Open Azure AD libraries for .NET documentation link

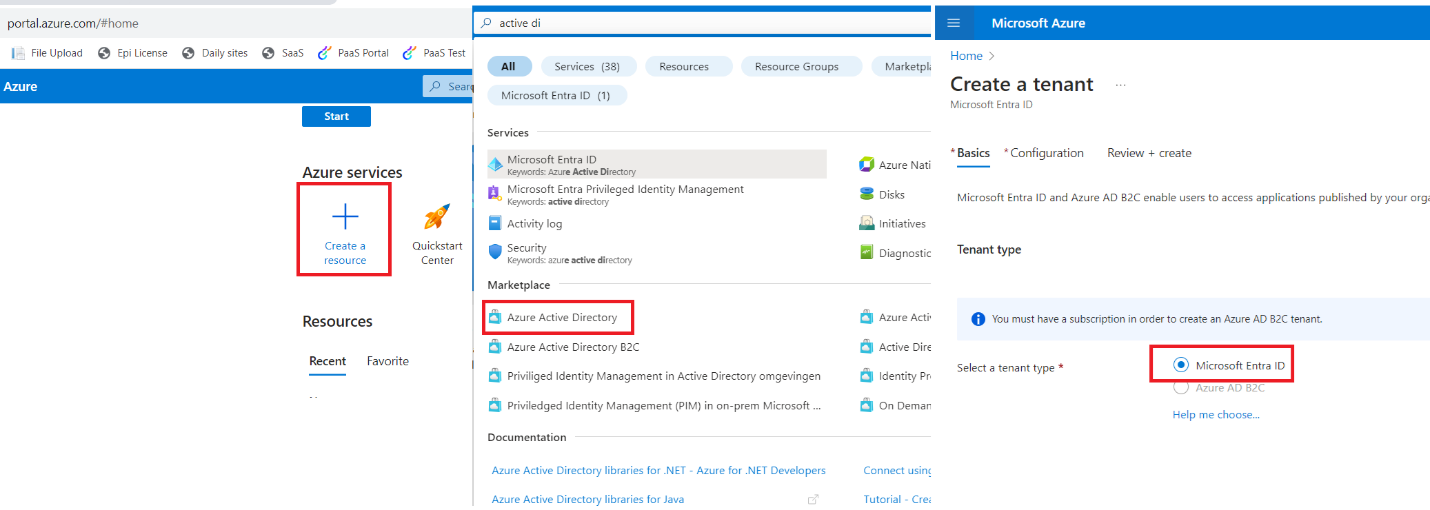[659, 470]
